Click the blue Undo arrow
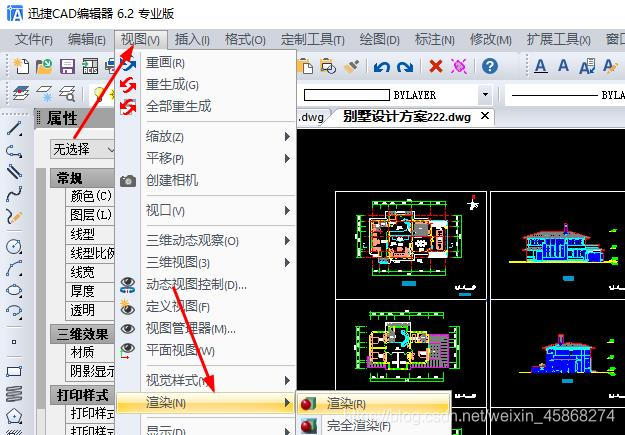Image resolution: width=625 pixels, height=435 pixels. pyautogui.click(x=381, y=67)
